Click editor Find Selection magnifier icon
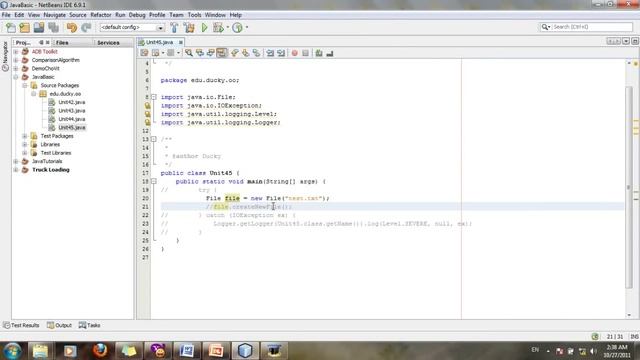 pyautogui.click(x=189, y=53)
